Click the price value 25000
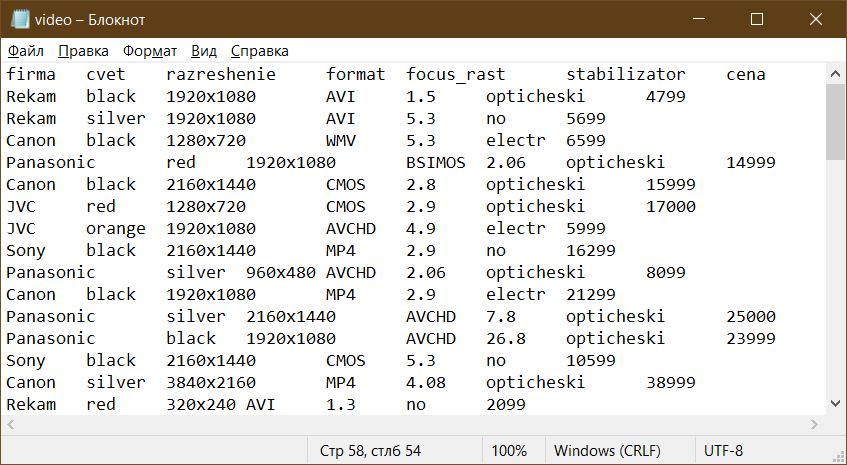This screenshot has height=465, width=847. coord(751,316)
